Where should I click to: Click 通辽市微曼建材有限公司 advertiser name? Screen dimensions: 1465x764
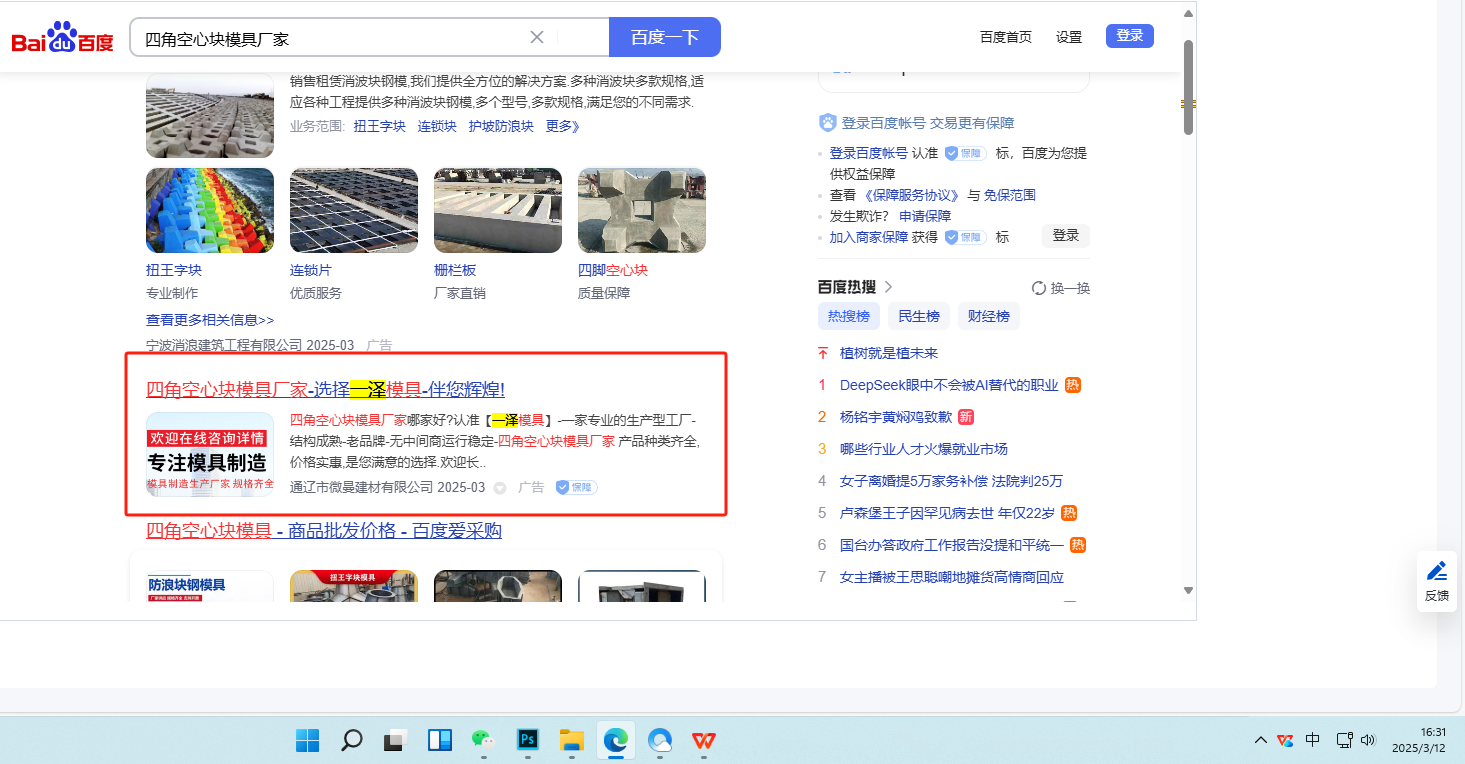[x=361, y=487]
